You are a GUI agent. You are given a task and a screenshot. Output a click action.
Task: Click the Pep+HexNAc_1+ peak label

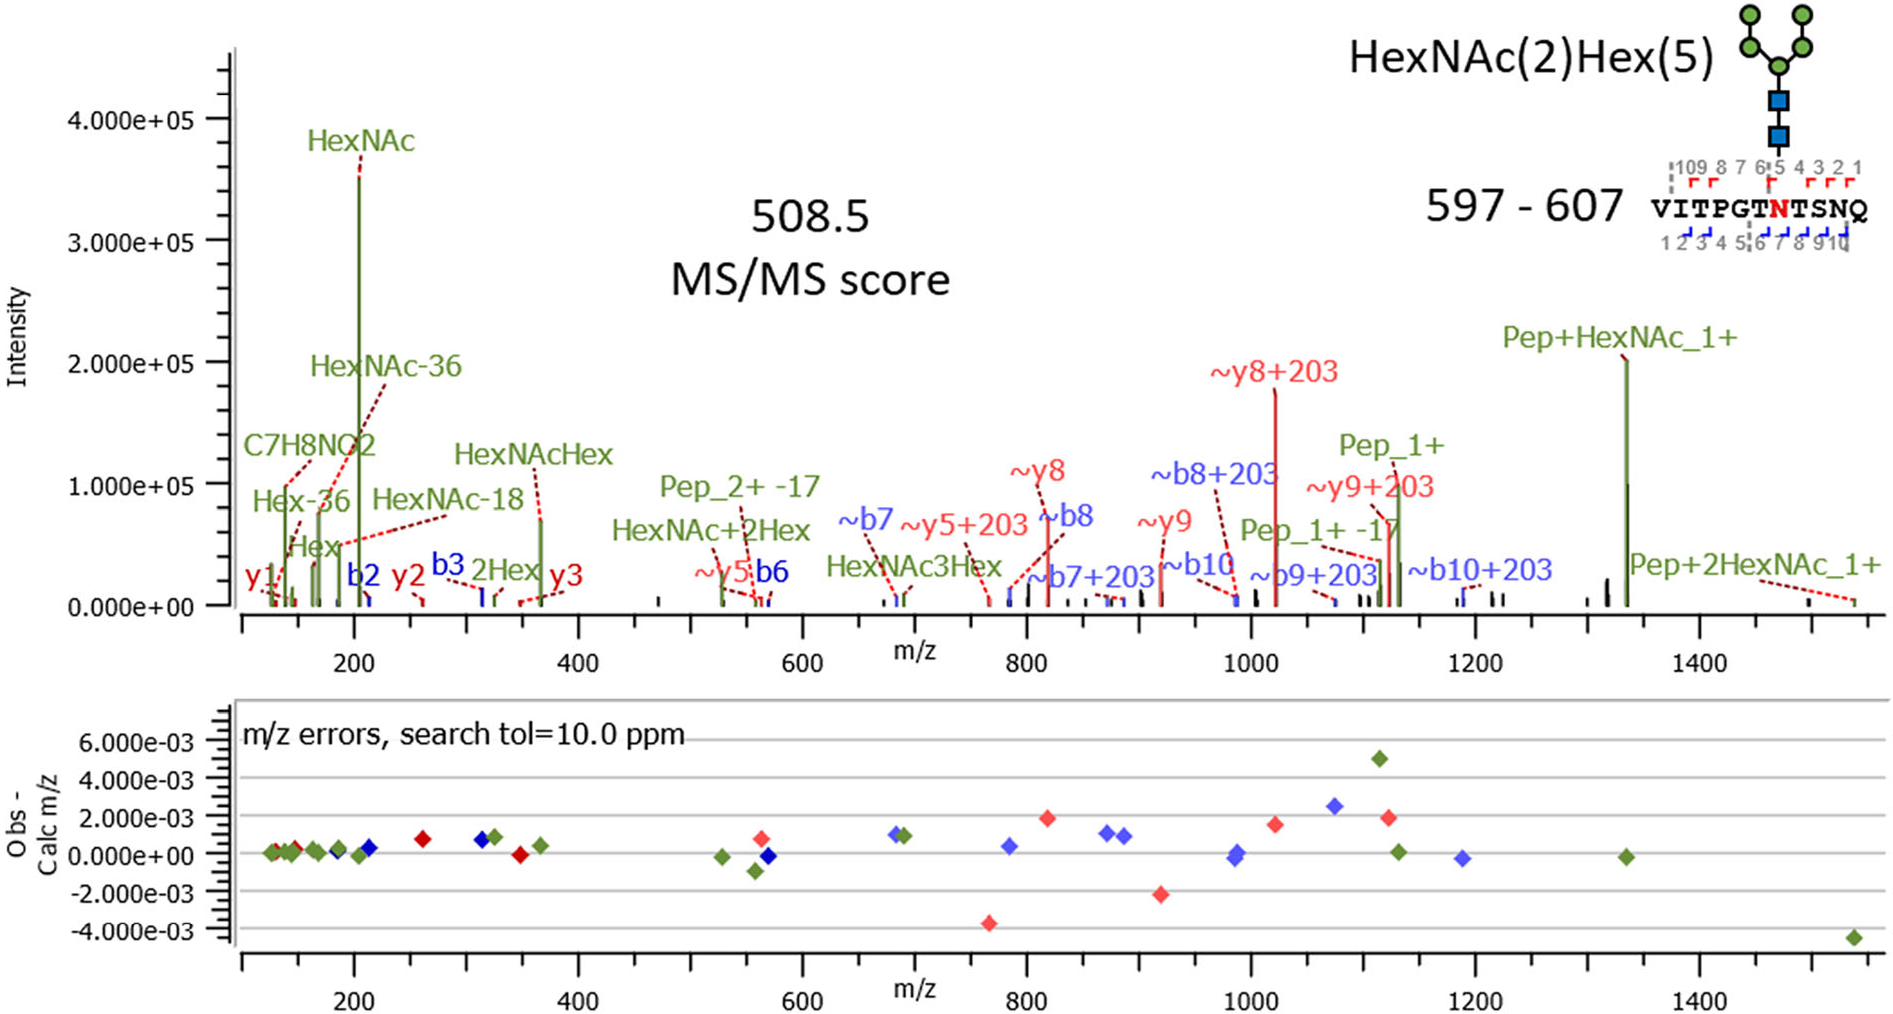tap(1619, 338)
